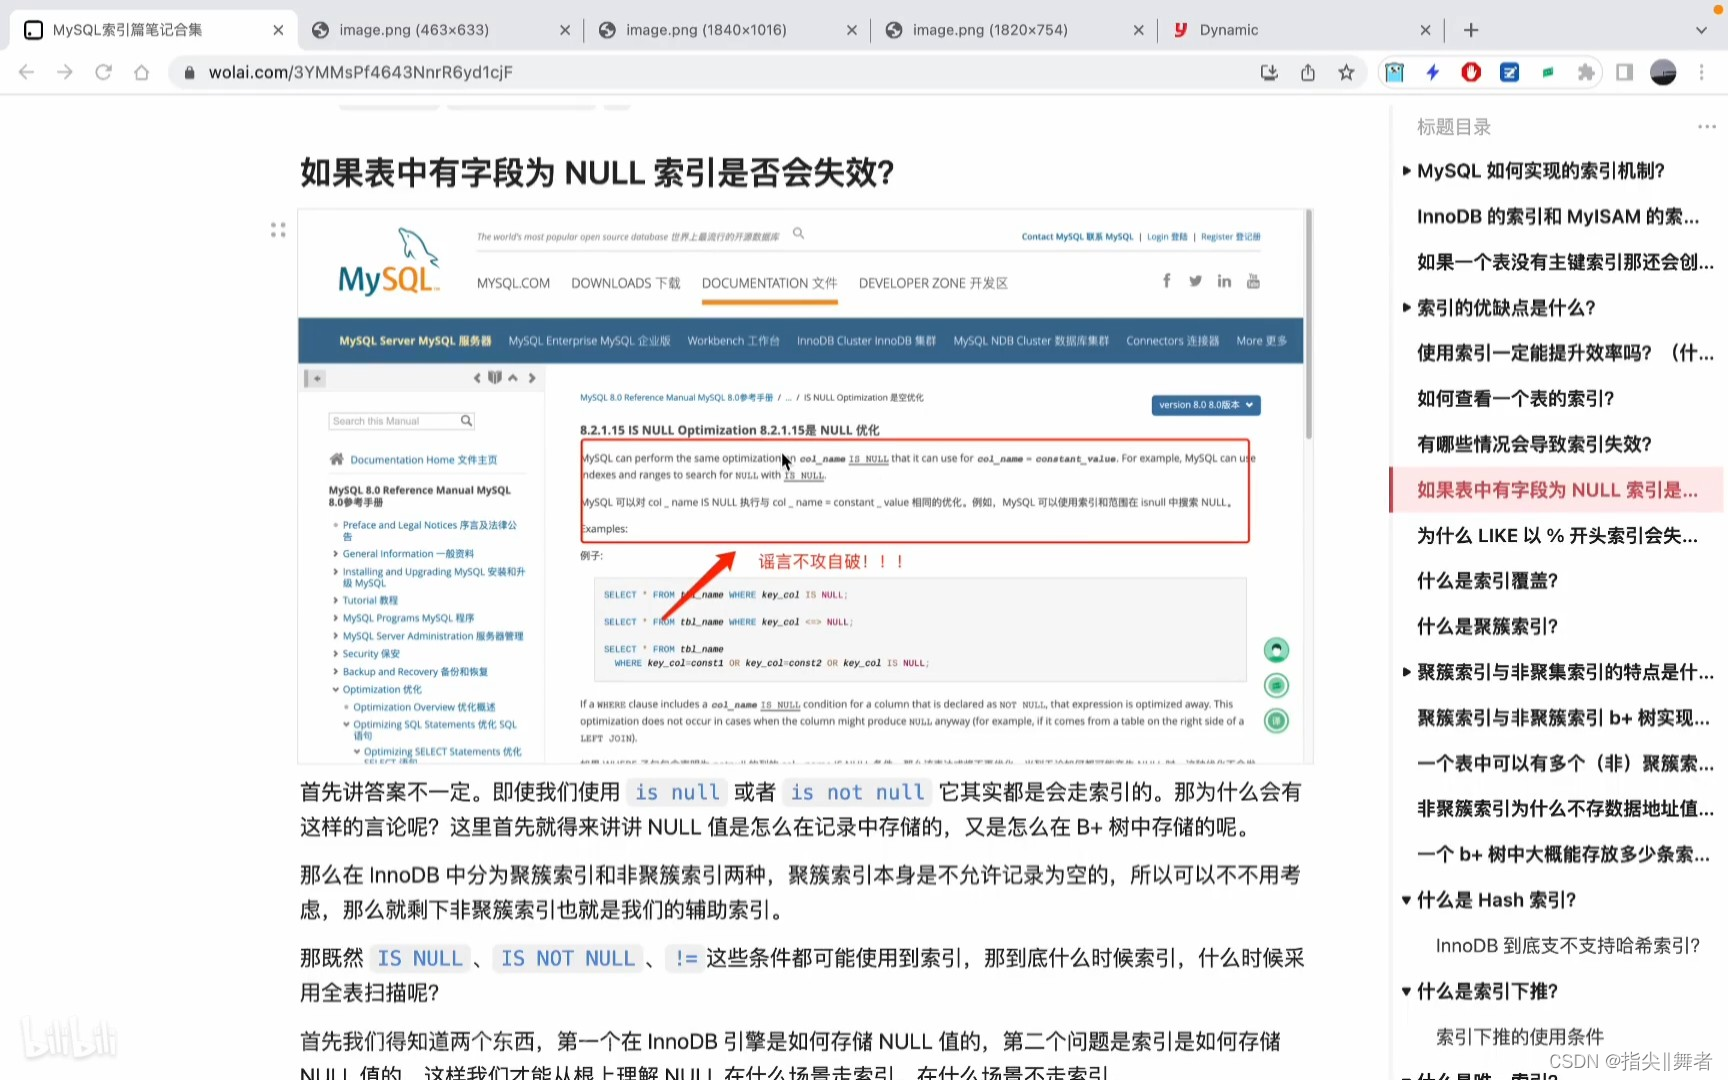The width and height of the screenshot is (1728, 1080).
Task: Jump to '如何查看一个表的索引?' heading
Action: coord(1515,399)
